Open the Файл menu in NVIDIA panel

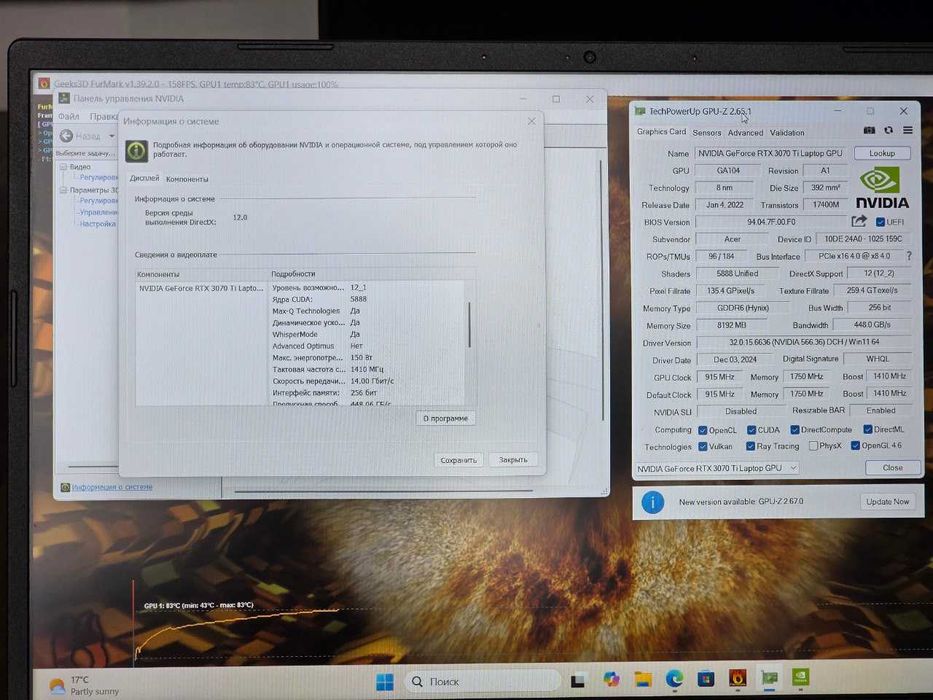68,116
